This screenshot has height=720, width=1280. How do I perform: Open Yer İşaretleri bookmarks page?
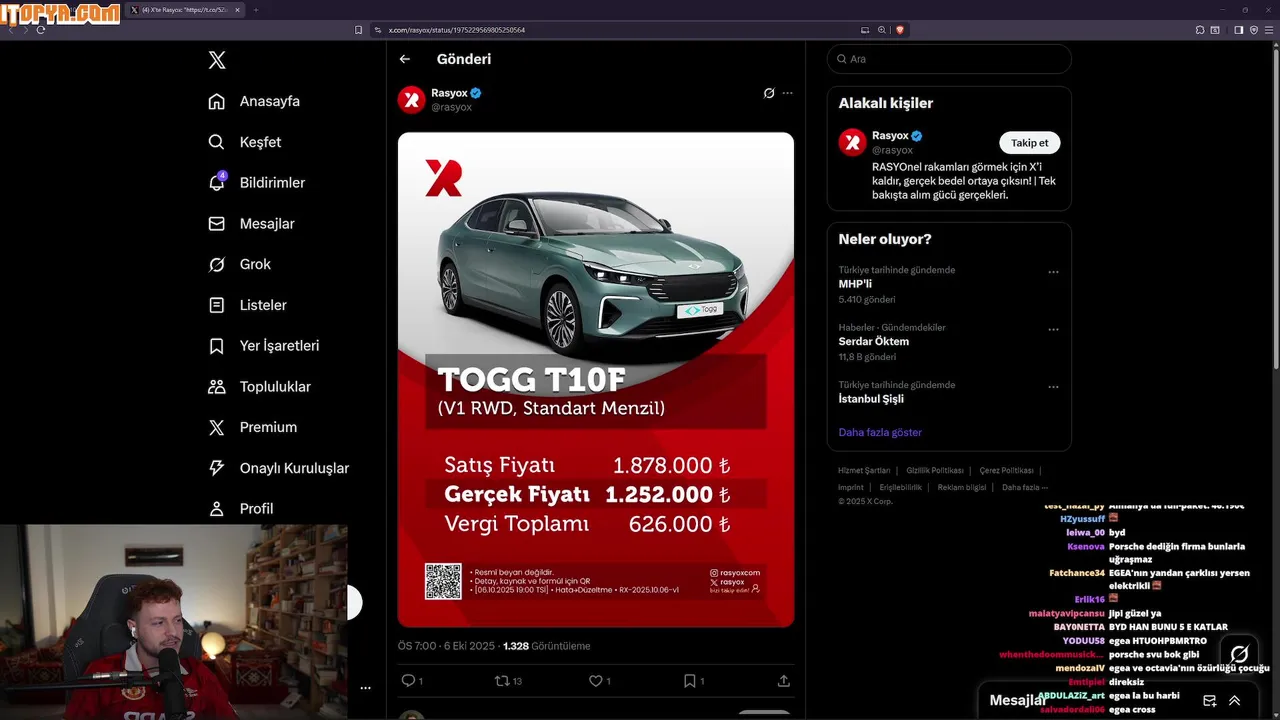[x=263, y=346]
